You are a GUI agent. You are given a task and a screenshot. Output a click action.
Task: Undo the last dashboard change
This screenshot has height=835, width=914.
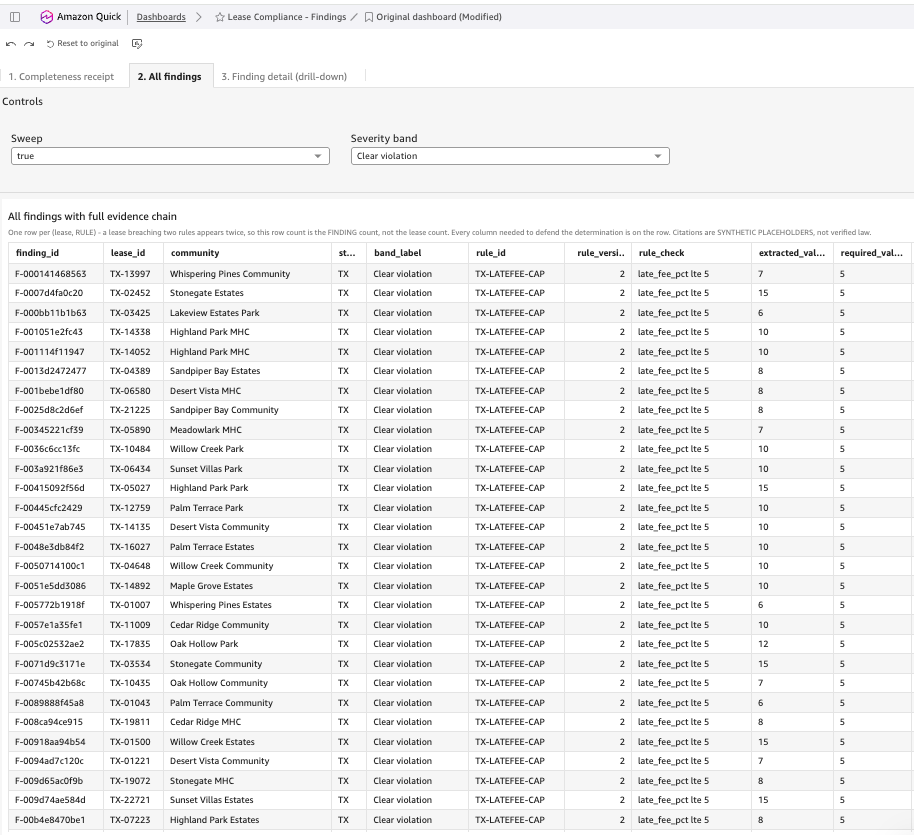pos(10,44)
